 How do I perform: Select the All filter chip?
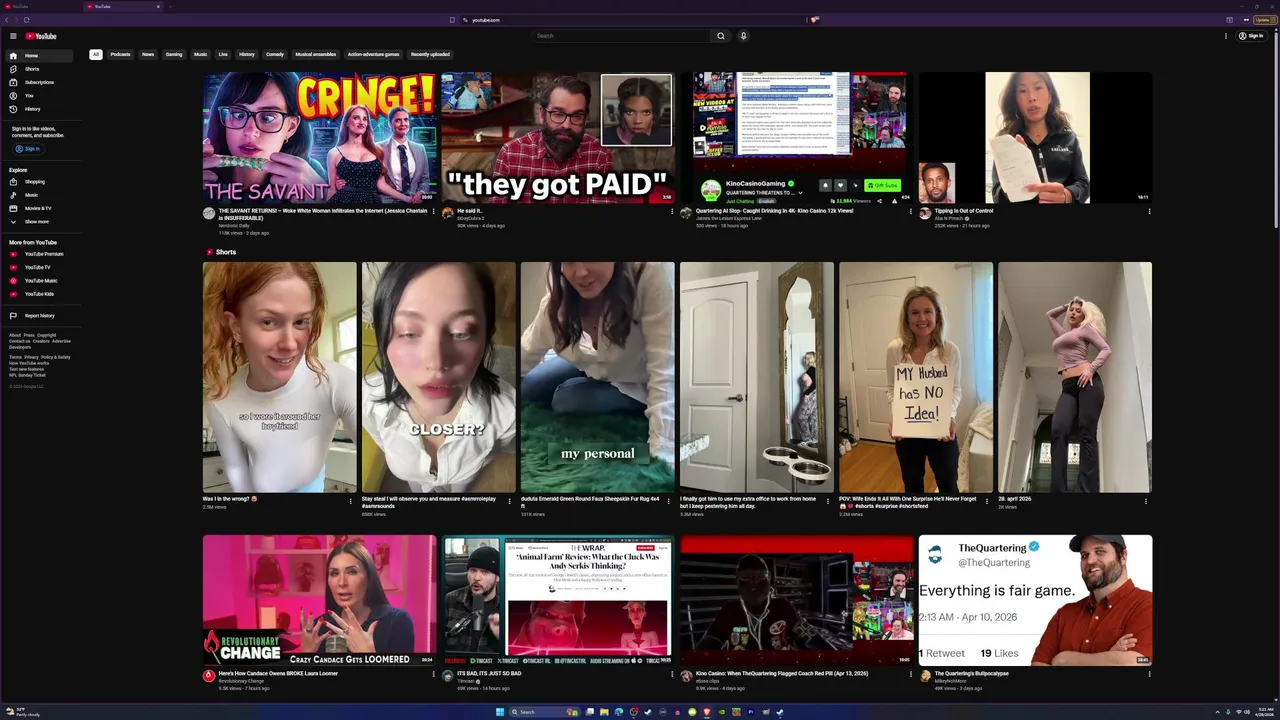pos(96,54)
